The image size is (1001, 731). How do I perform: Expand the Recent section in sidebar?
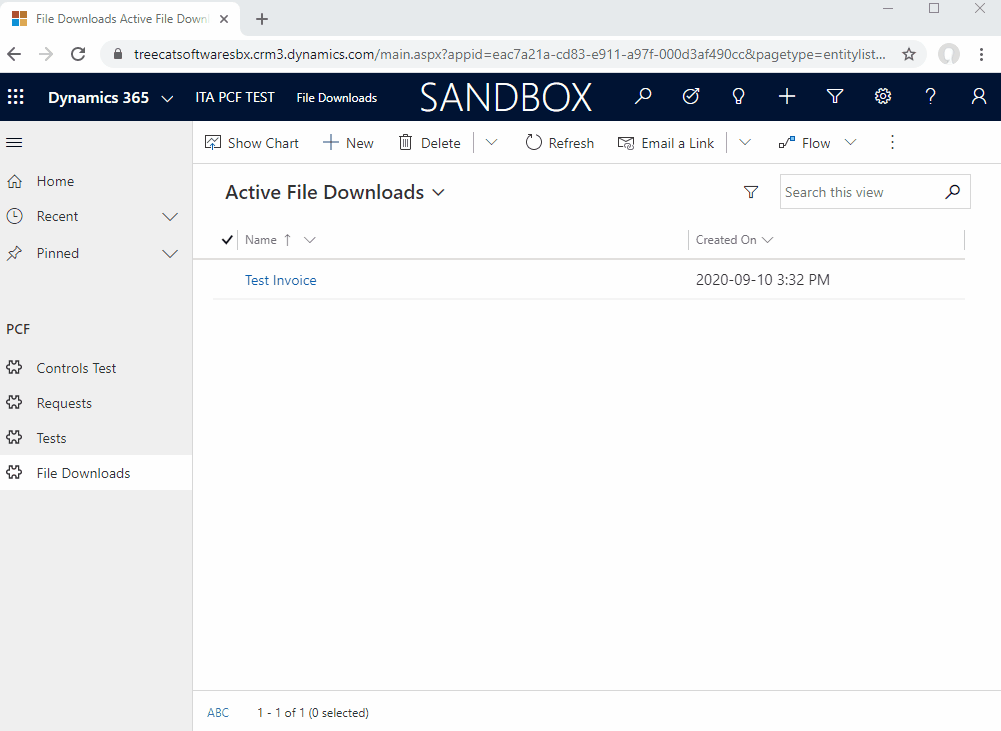pyautogui.click(x=170, y=216)
